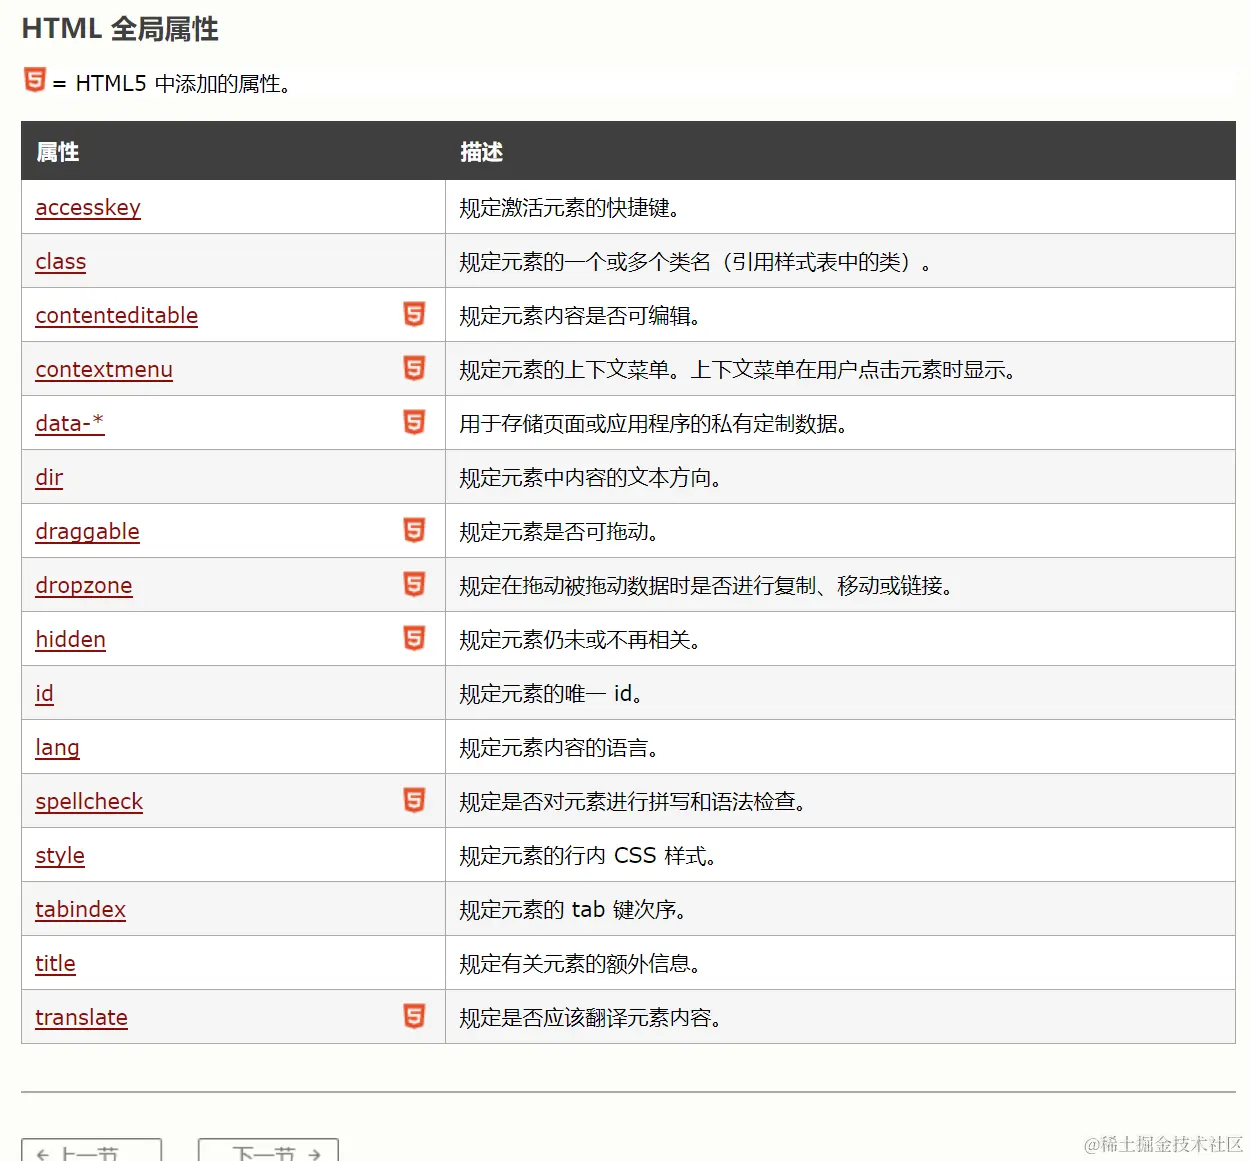
Task: Click description 规定元素仍未或不再相关。
Action: 580,640
